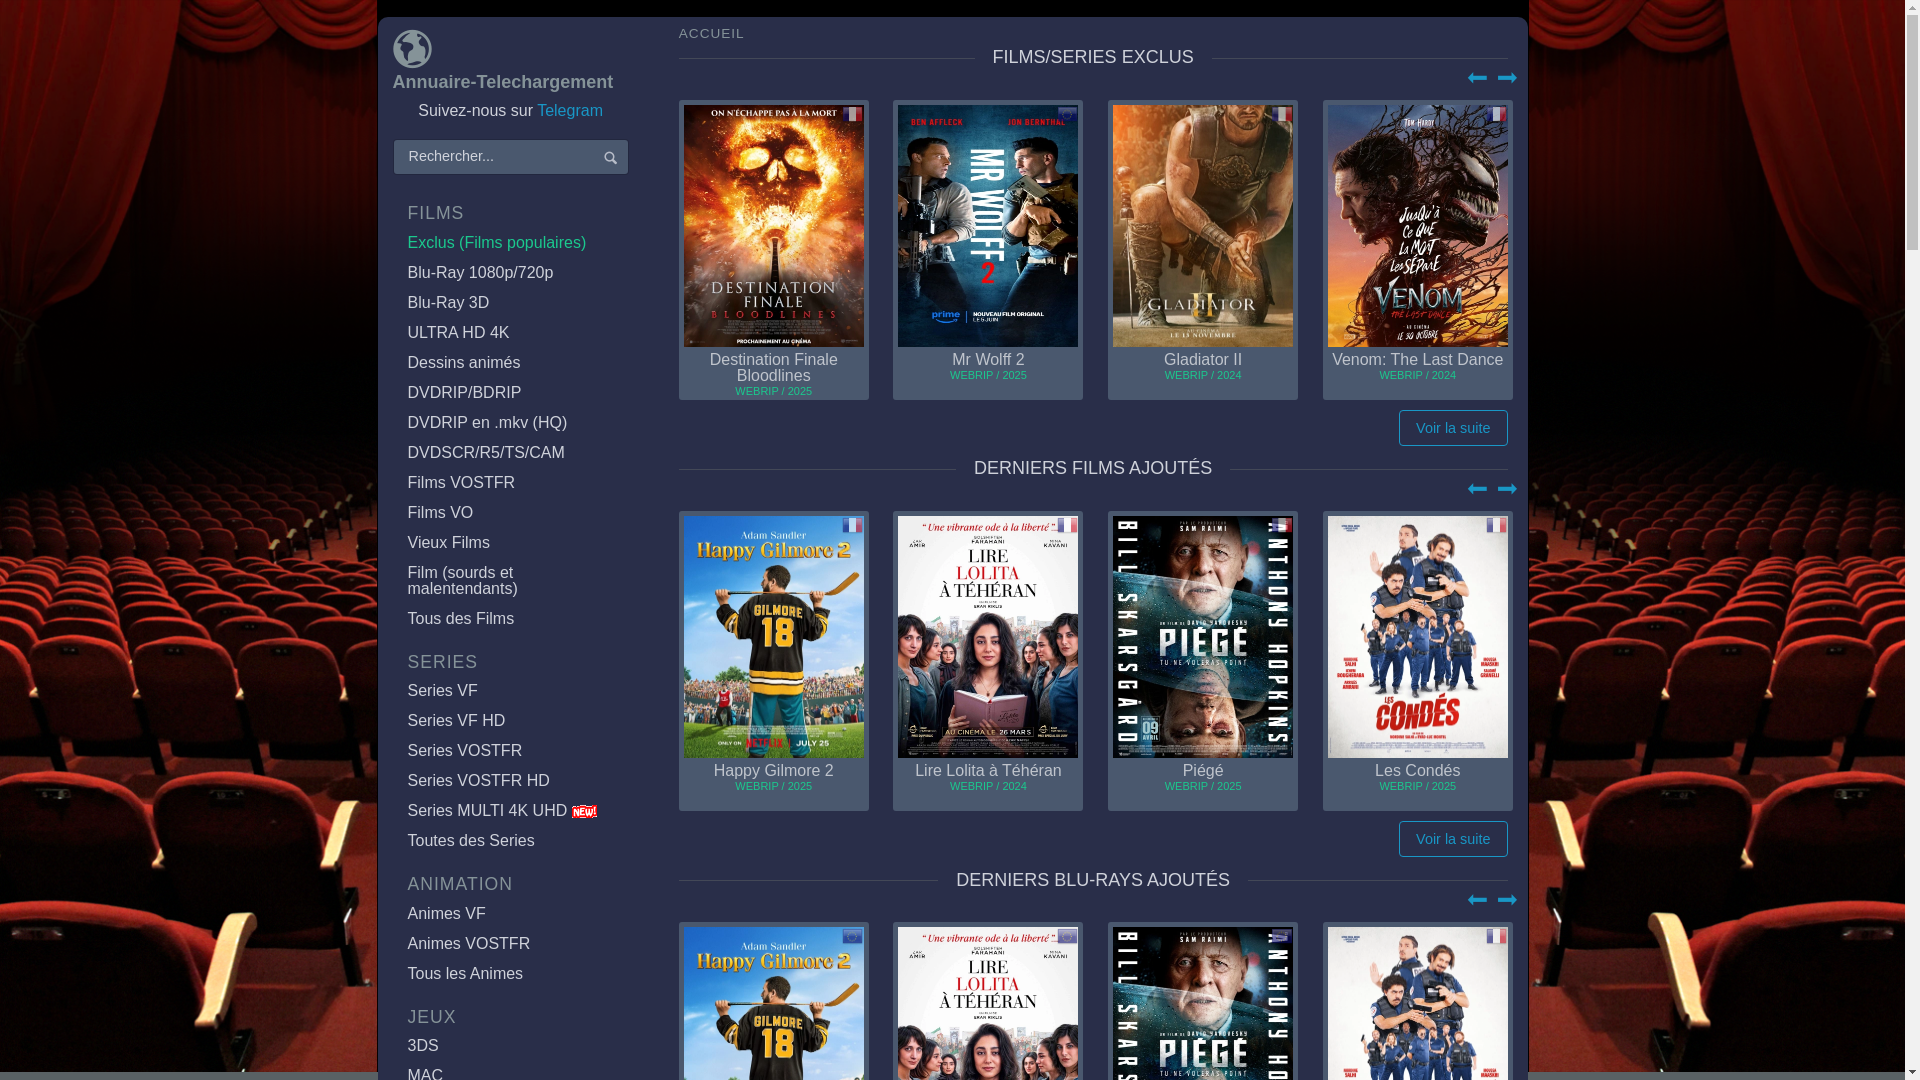This screenshot has width=1920, height=1080.
Task: Open Films VOSTFR category
Action: tap(461, 483)
